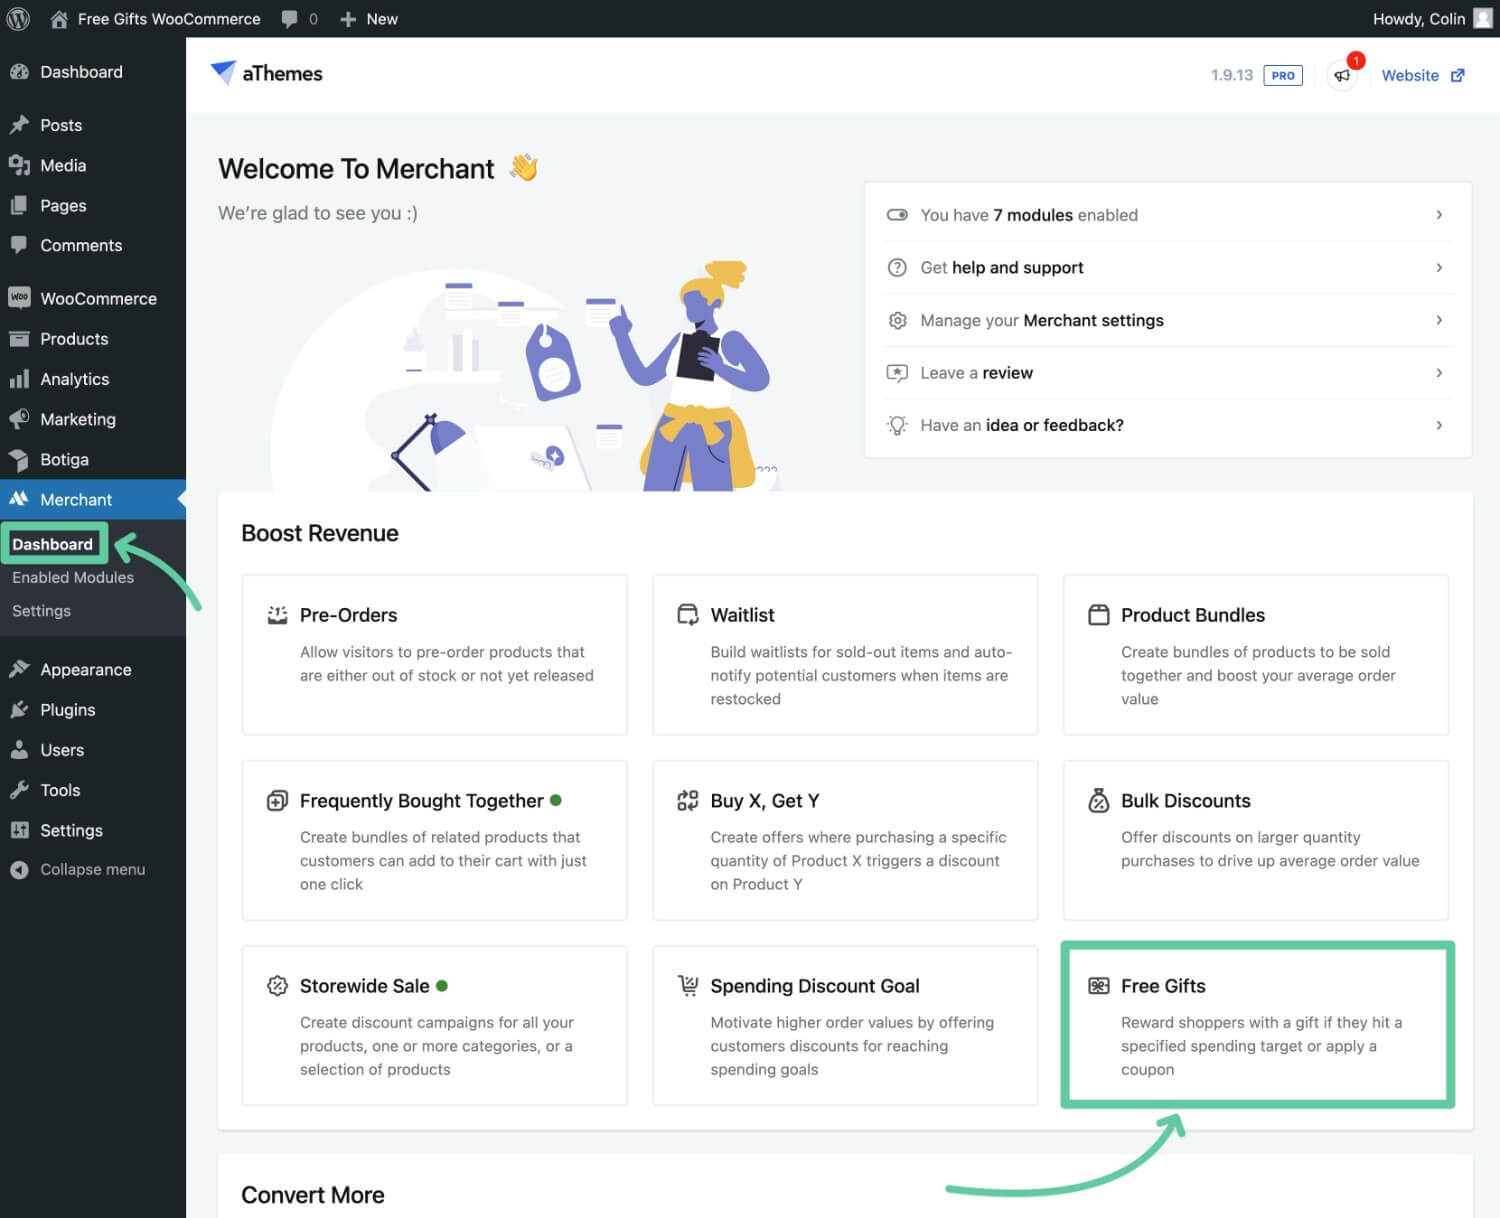
Task: Open the Buy X, Get Y module title
Action: click(x=765, y=801)
